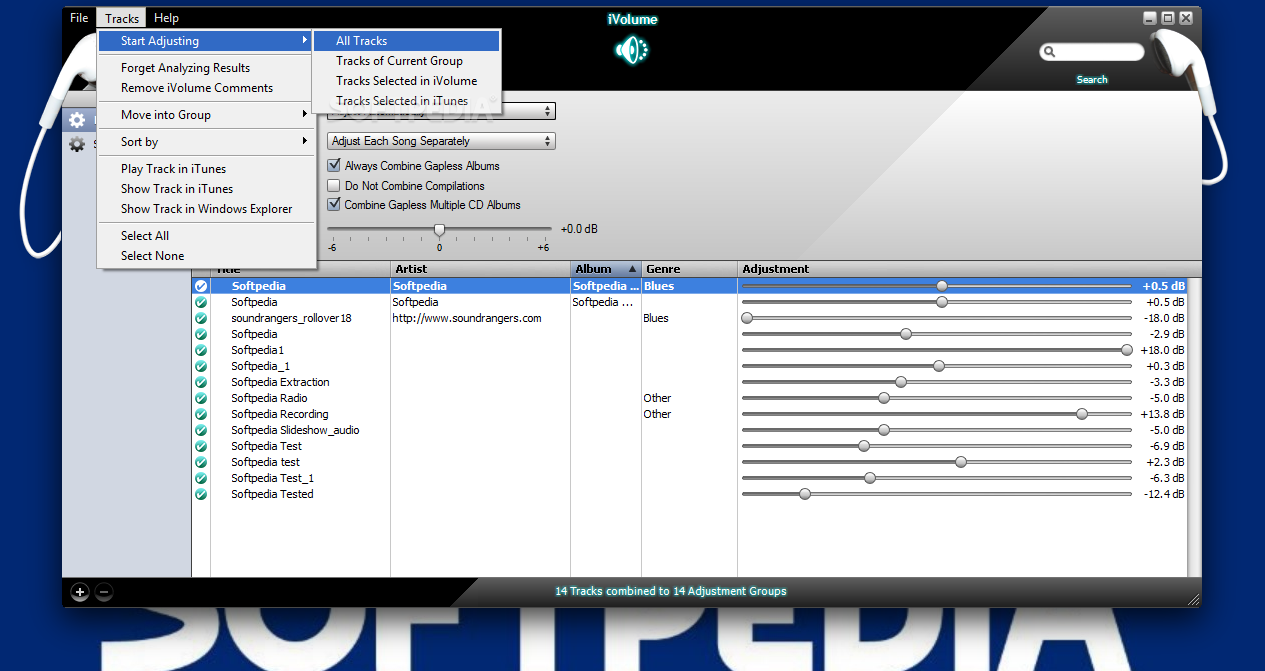Viewport: 1265px width, 671px height.
Task: Click adjustment slider for soundrangers_rollover18 track
Action: click(746, 318)
